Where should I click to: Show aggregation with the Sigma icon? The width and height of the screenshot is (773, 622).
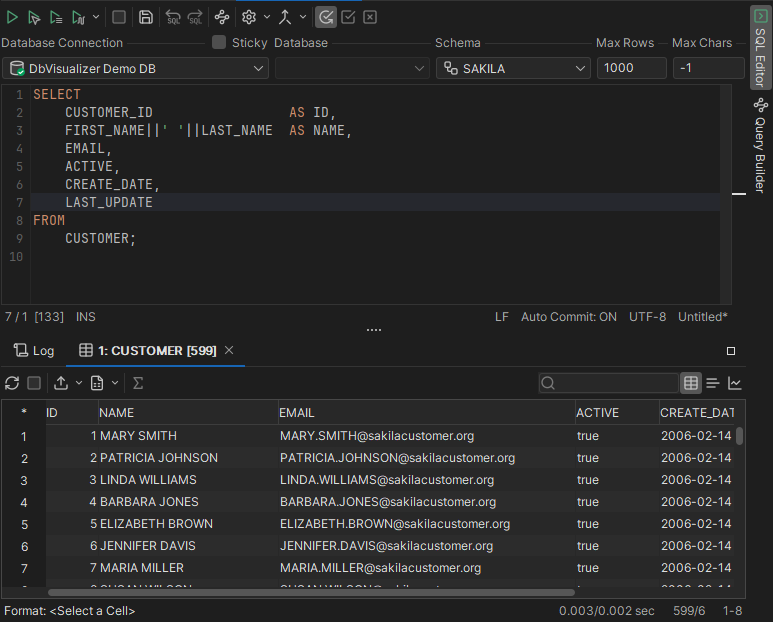[138, 383]
